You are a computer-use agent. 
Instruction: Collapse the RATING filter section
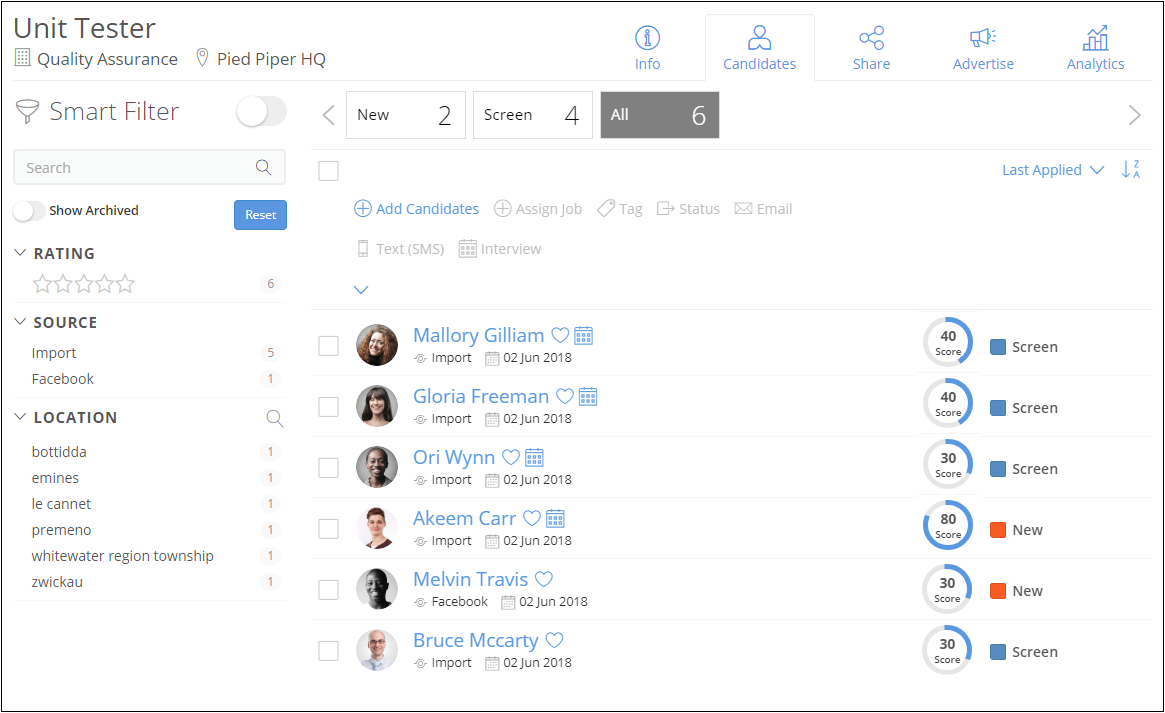click(21, 254)
